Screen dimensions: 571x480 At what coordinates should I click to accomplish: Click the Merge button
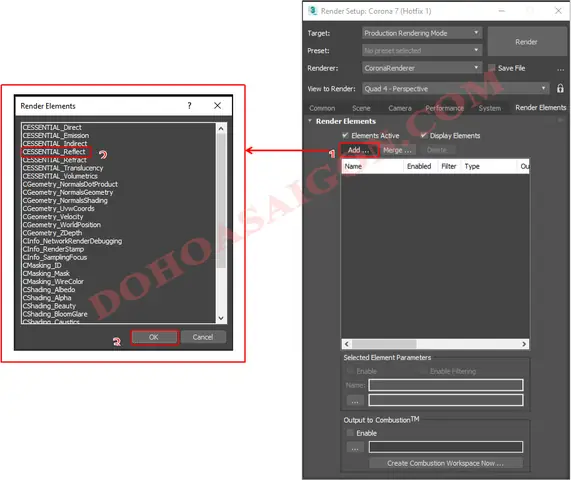397,150
